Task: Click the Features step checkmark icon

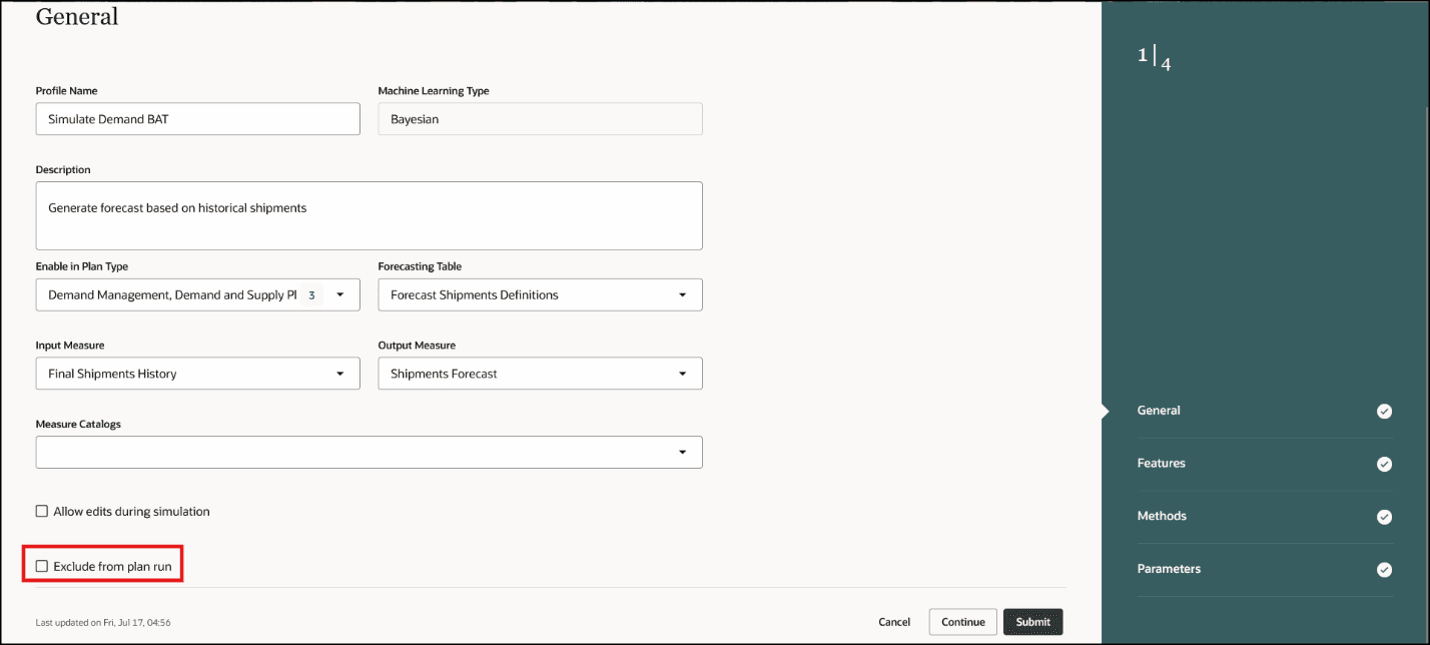Action: [1384, 464]
